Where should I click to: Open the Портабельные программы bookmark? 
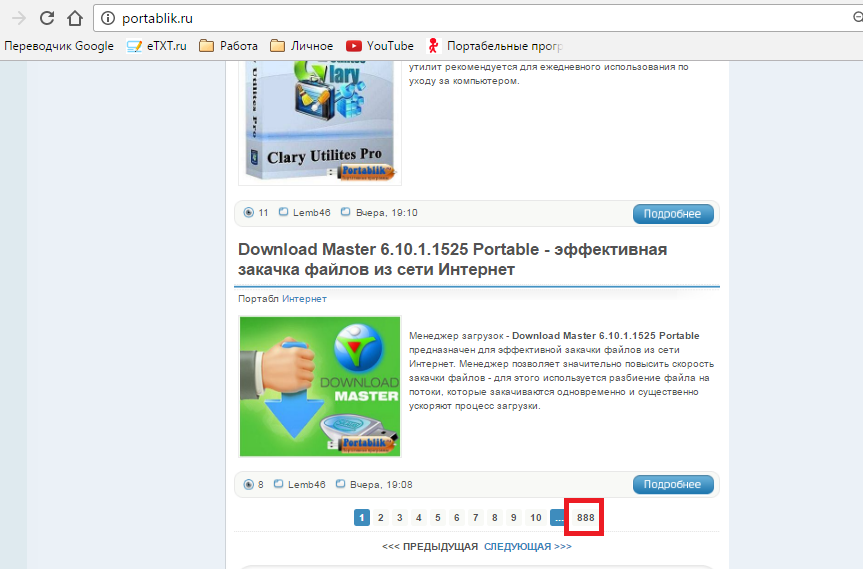(495, 46)
